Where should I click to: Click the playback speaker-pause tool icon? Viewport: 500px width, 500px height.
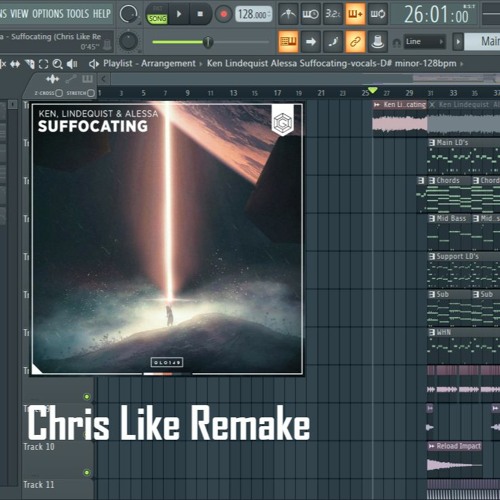[72, 64]
